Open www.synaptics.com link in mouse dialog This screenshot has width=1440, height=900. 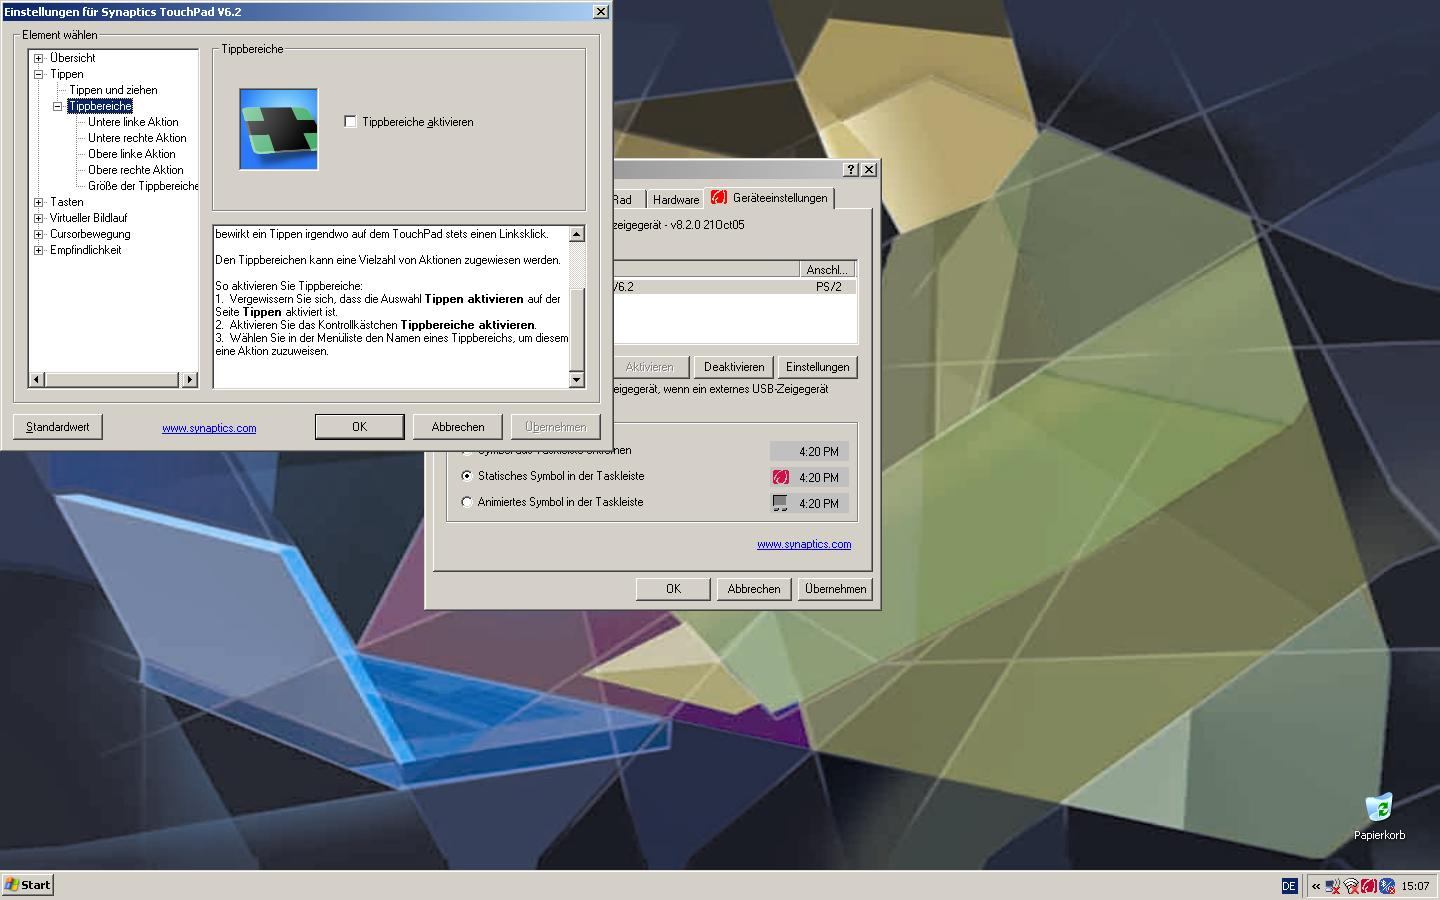(804, 544)
